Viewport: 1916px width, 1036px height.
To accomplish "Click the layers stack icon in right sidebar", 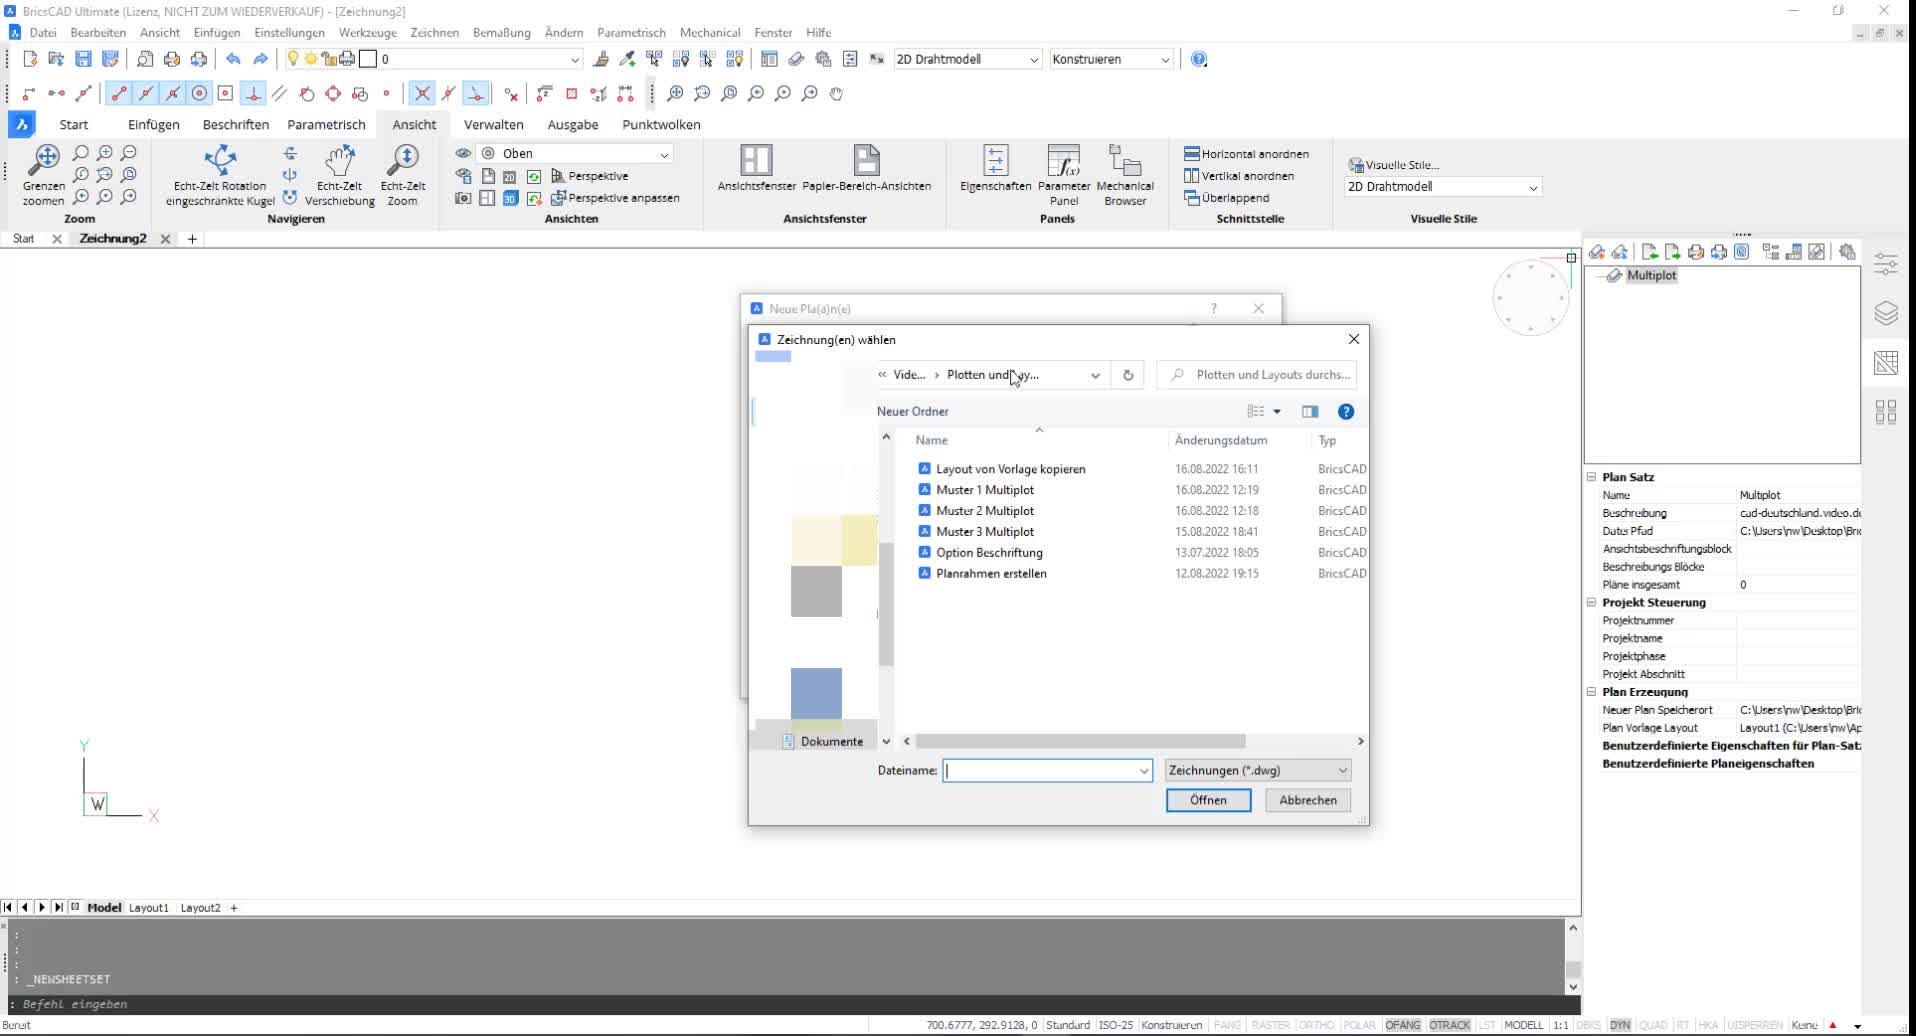I will tap(1886, 313).
